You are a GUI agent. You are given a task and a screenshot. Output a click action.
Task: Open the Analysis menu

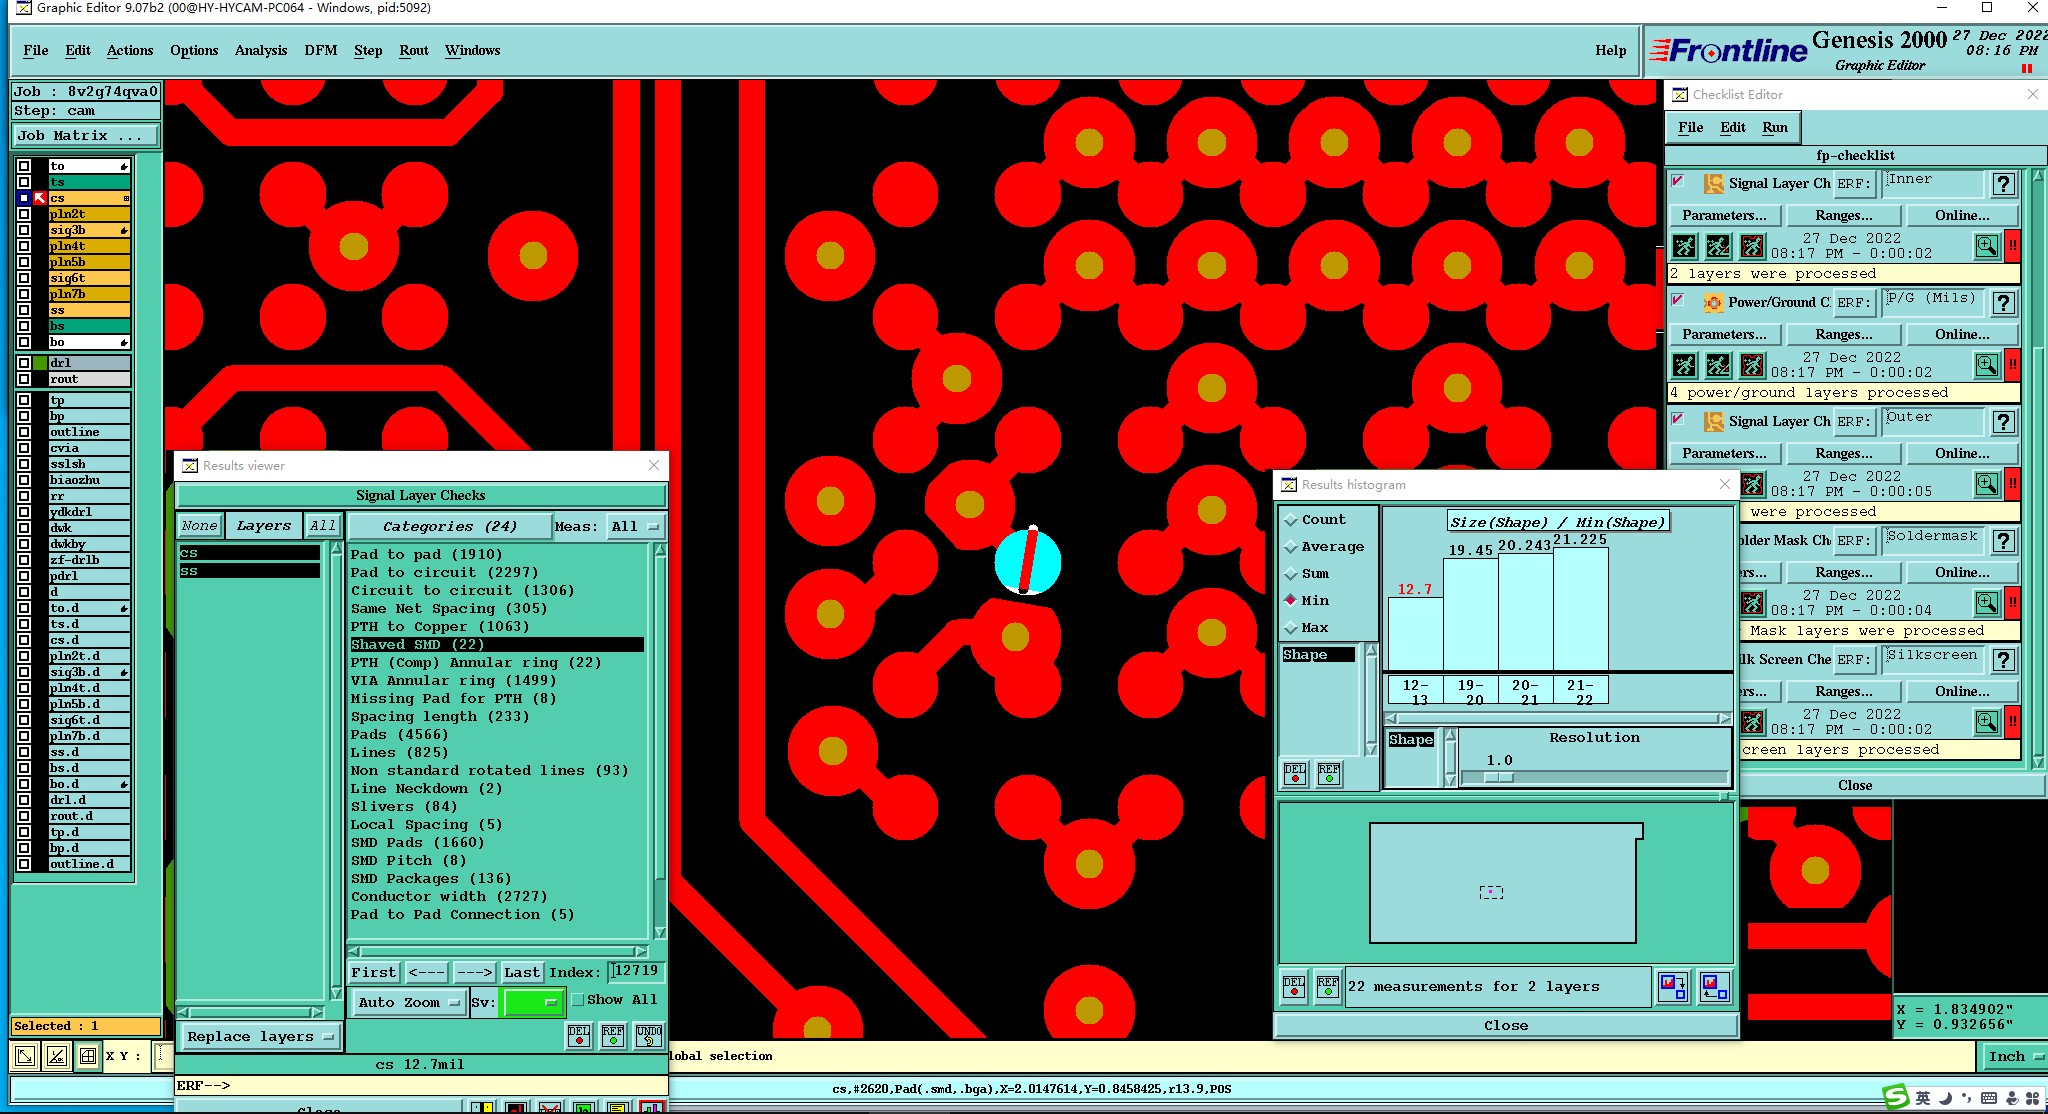point(260,51)
